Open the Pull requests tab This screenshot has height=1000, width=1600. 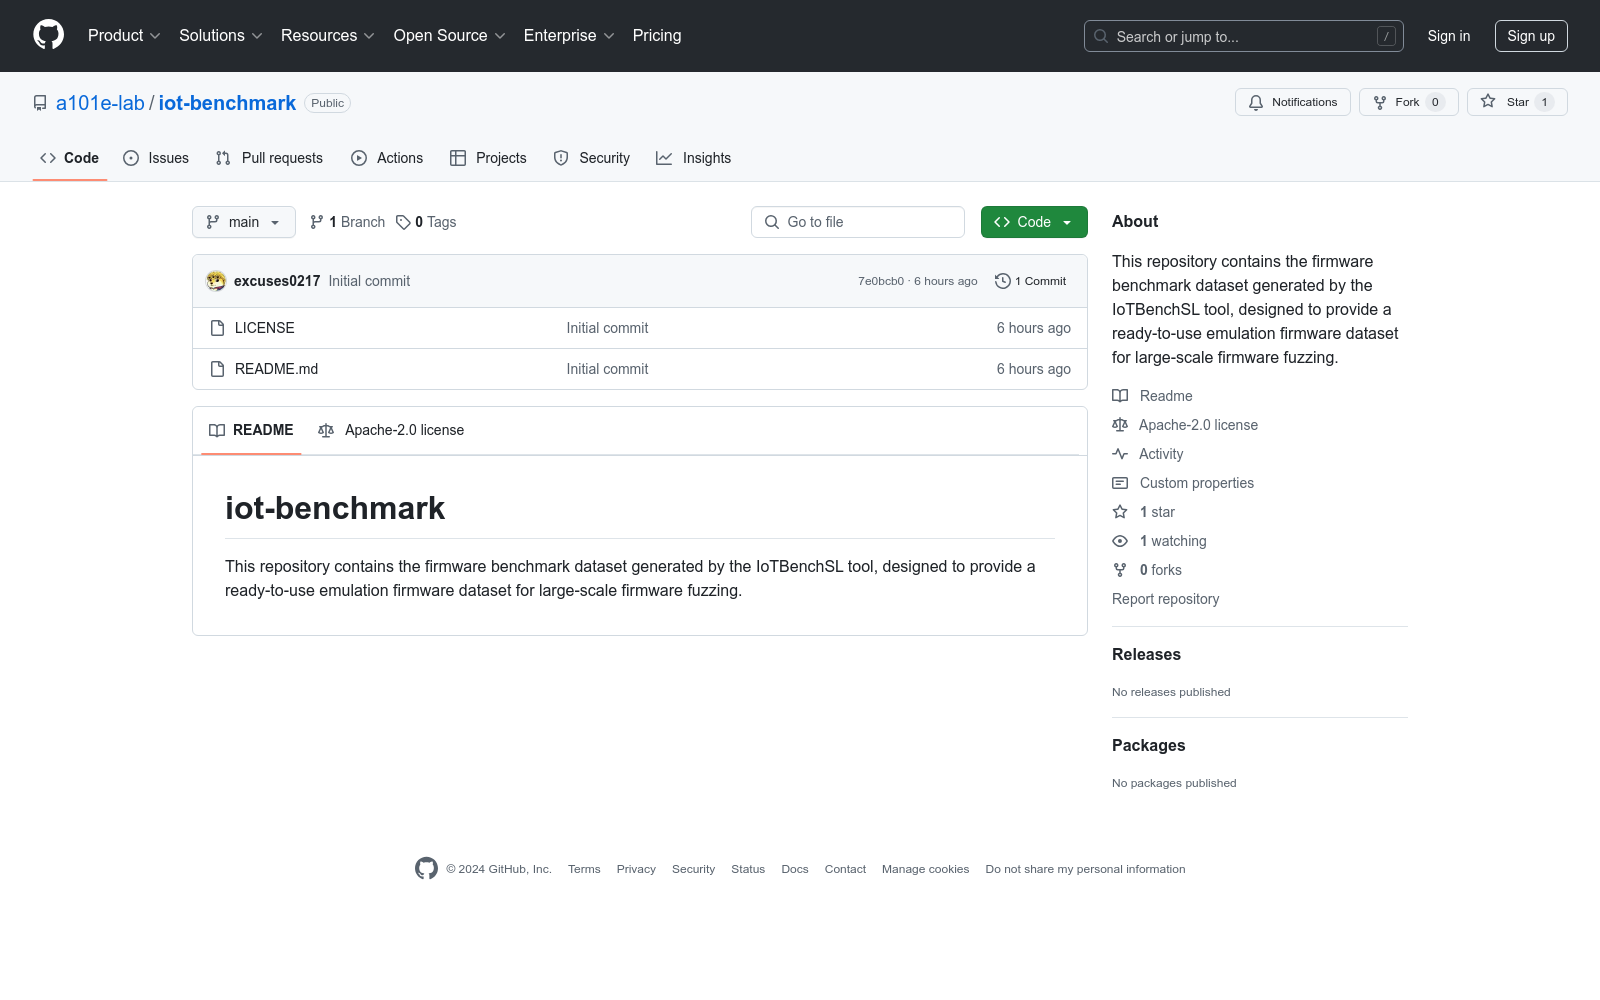pos(269,158)
